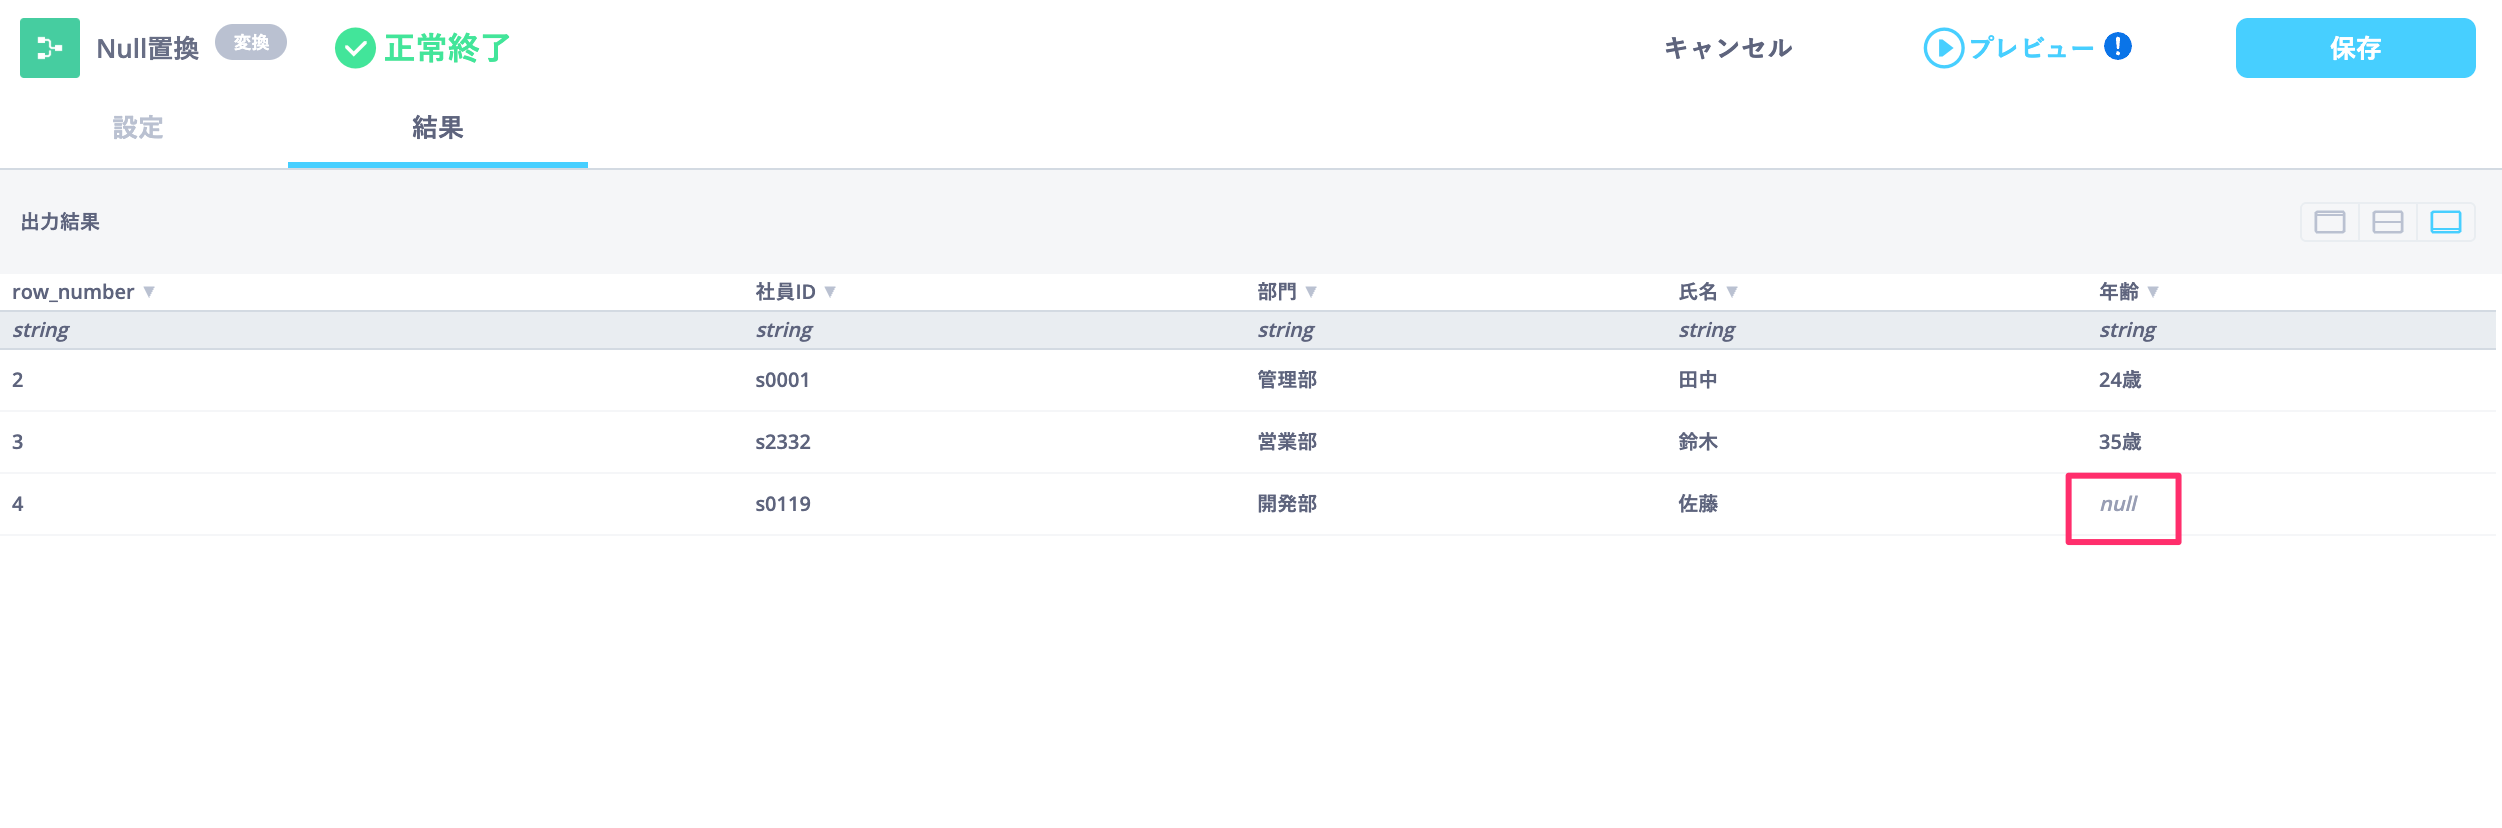2502x828 pixels.
Task: Select the s0001 employee ID cell
Action: click(782, 380)
